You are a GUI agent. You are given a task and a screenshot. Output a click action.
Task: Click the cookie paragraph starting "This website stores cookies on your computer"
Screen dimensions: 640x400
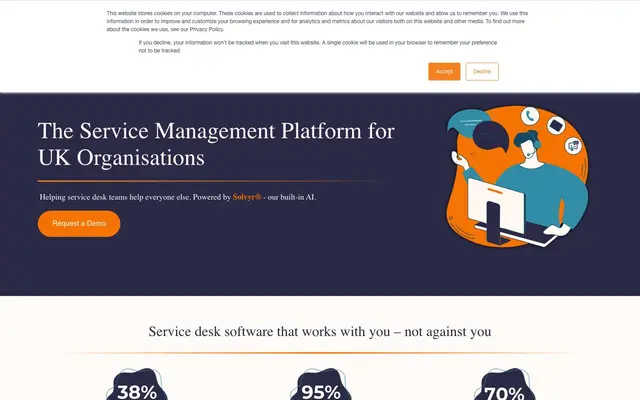(x=317, y=21)
